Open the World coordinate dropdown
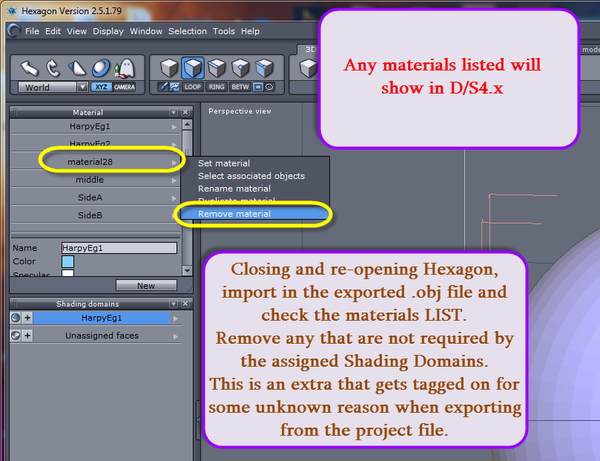The width and height of the screenshot is (600, 461). 82,87
